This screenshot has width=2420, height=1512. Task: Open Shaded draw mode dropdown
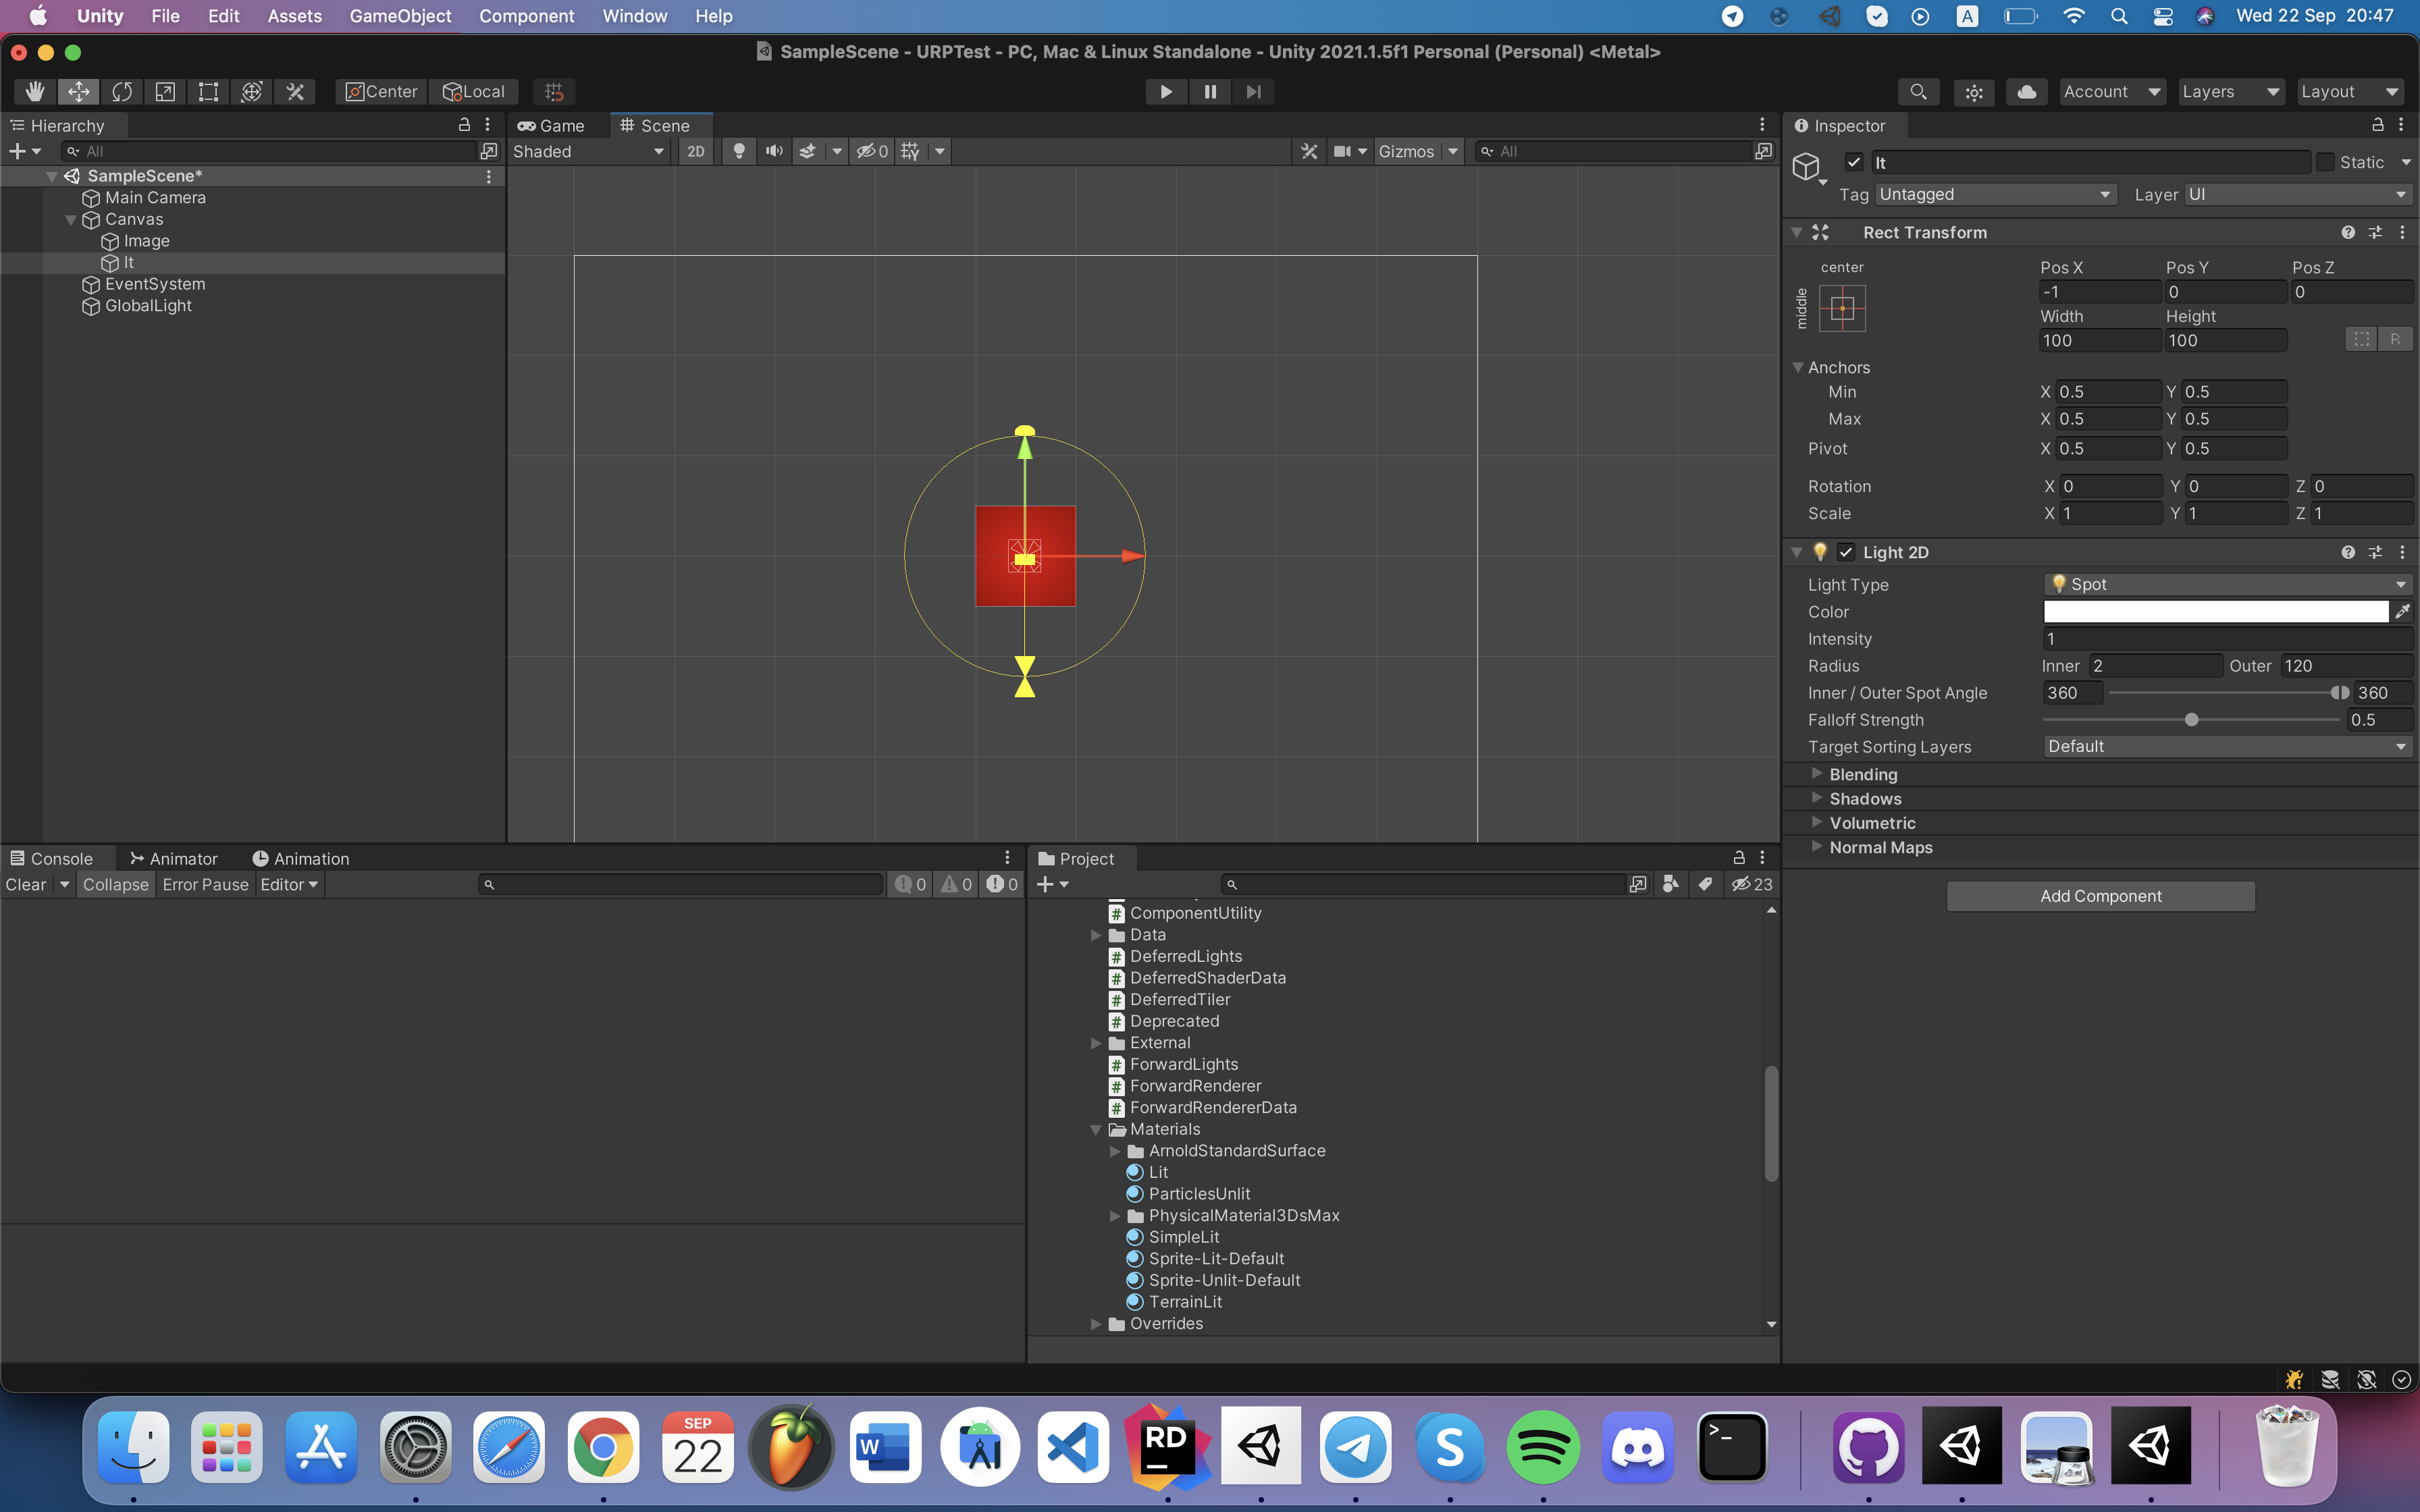click(x=588, y=152)
